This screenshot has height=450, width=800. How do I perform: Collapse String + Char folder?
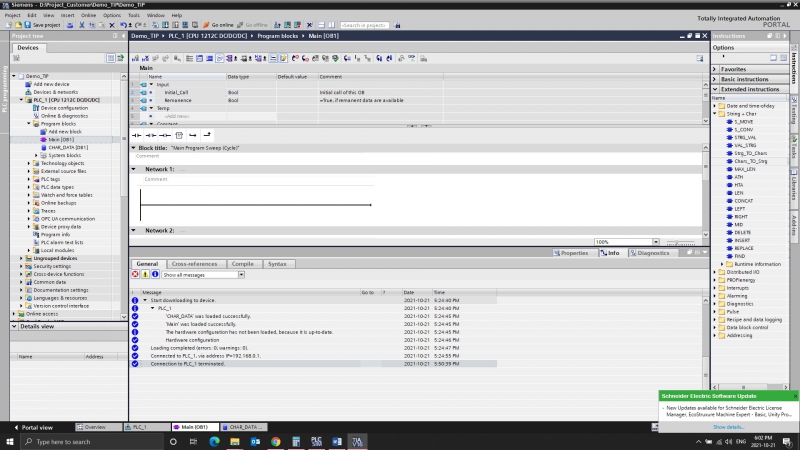coord(715,114)
